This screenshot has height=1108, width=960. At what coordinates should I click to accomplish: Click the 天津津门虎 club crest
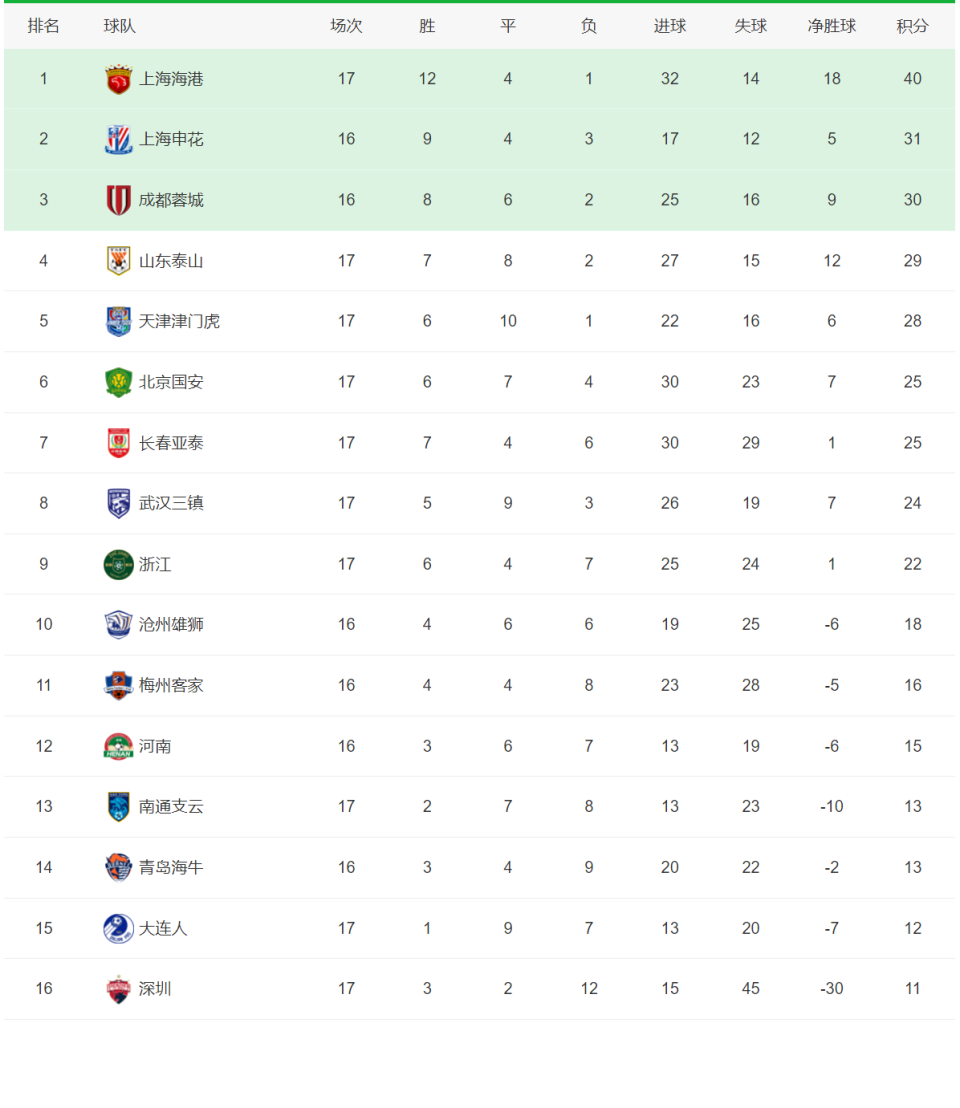click(119, 322)
